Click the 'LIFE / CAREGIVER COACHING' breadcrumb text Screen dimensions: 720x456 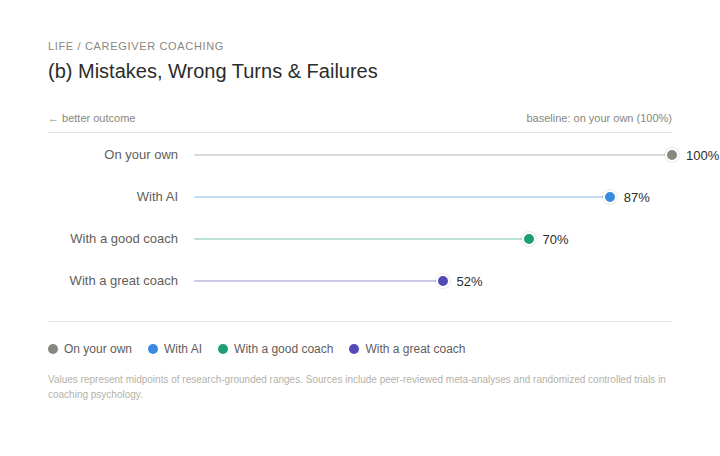tap(136, 46)
